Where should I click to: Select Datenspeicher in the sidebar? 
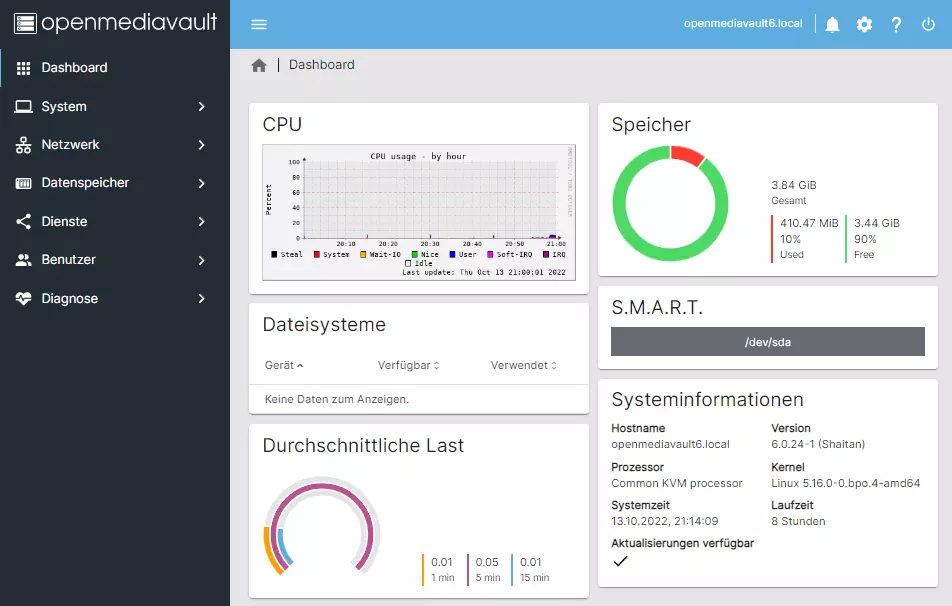coord(85,182)
